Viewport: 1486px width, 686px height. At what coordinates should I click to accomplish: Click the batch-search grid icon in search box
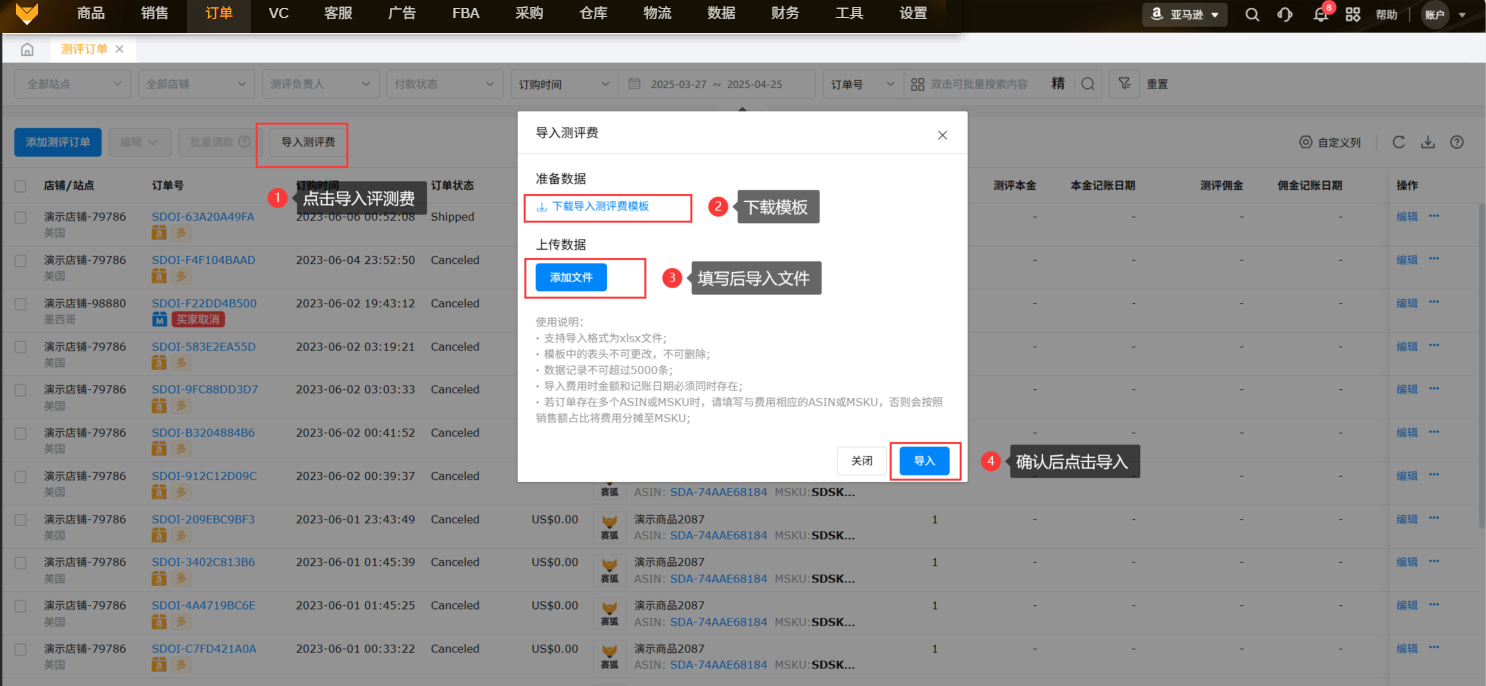916,84
